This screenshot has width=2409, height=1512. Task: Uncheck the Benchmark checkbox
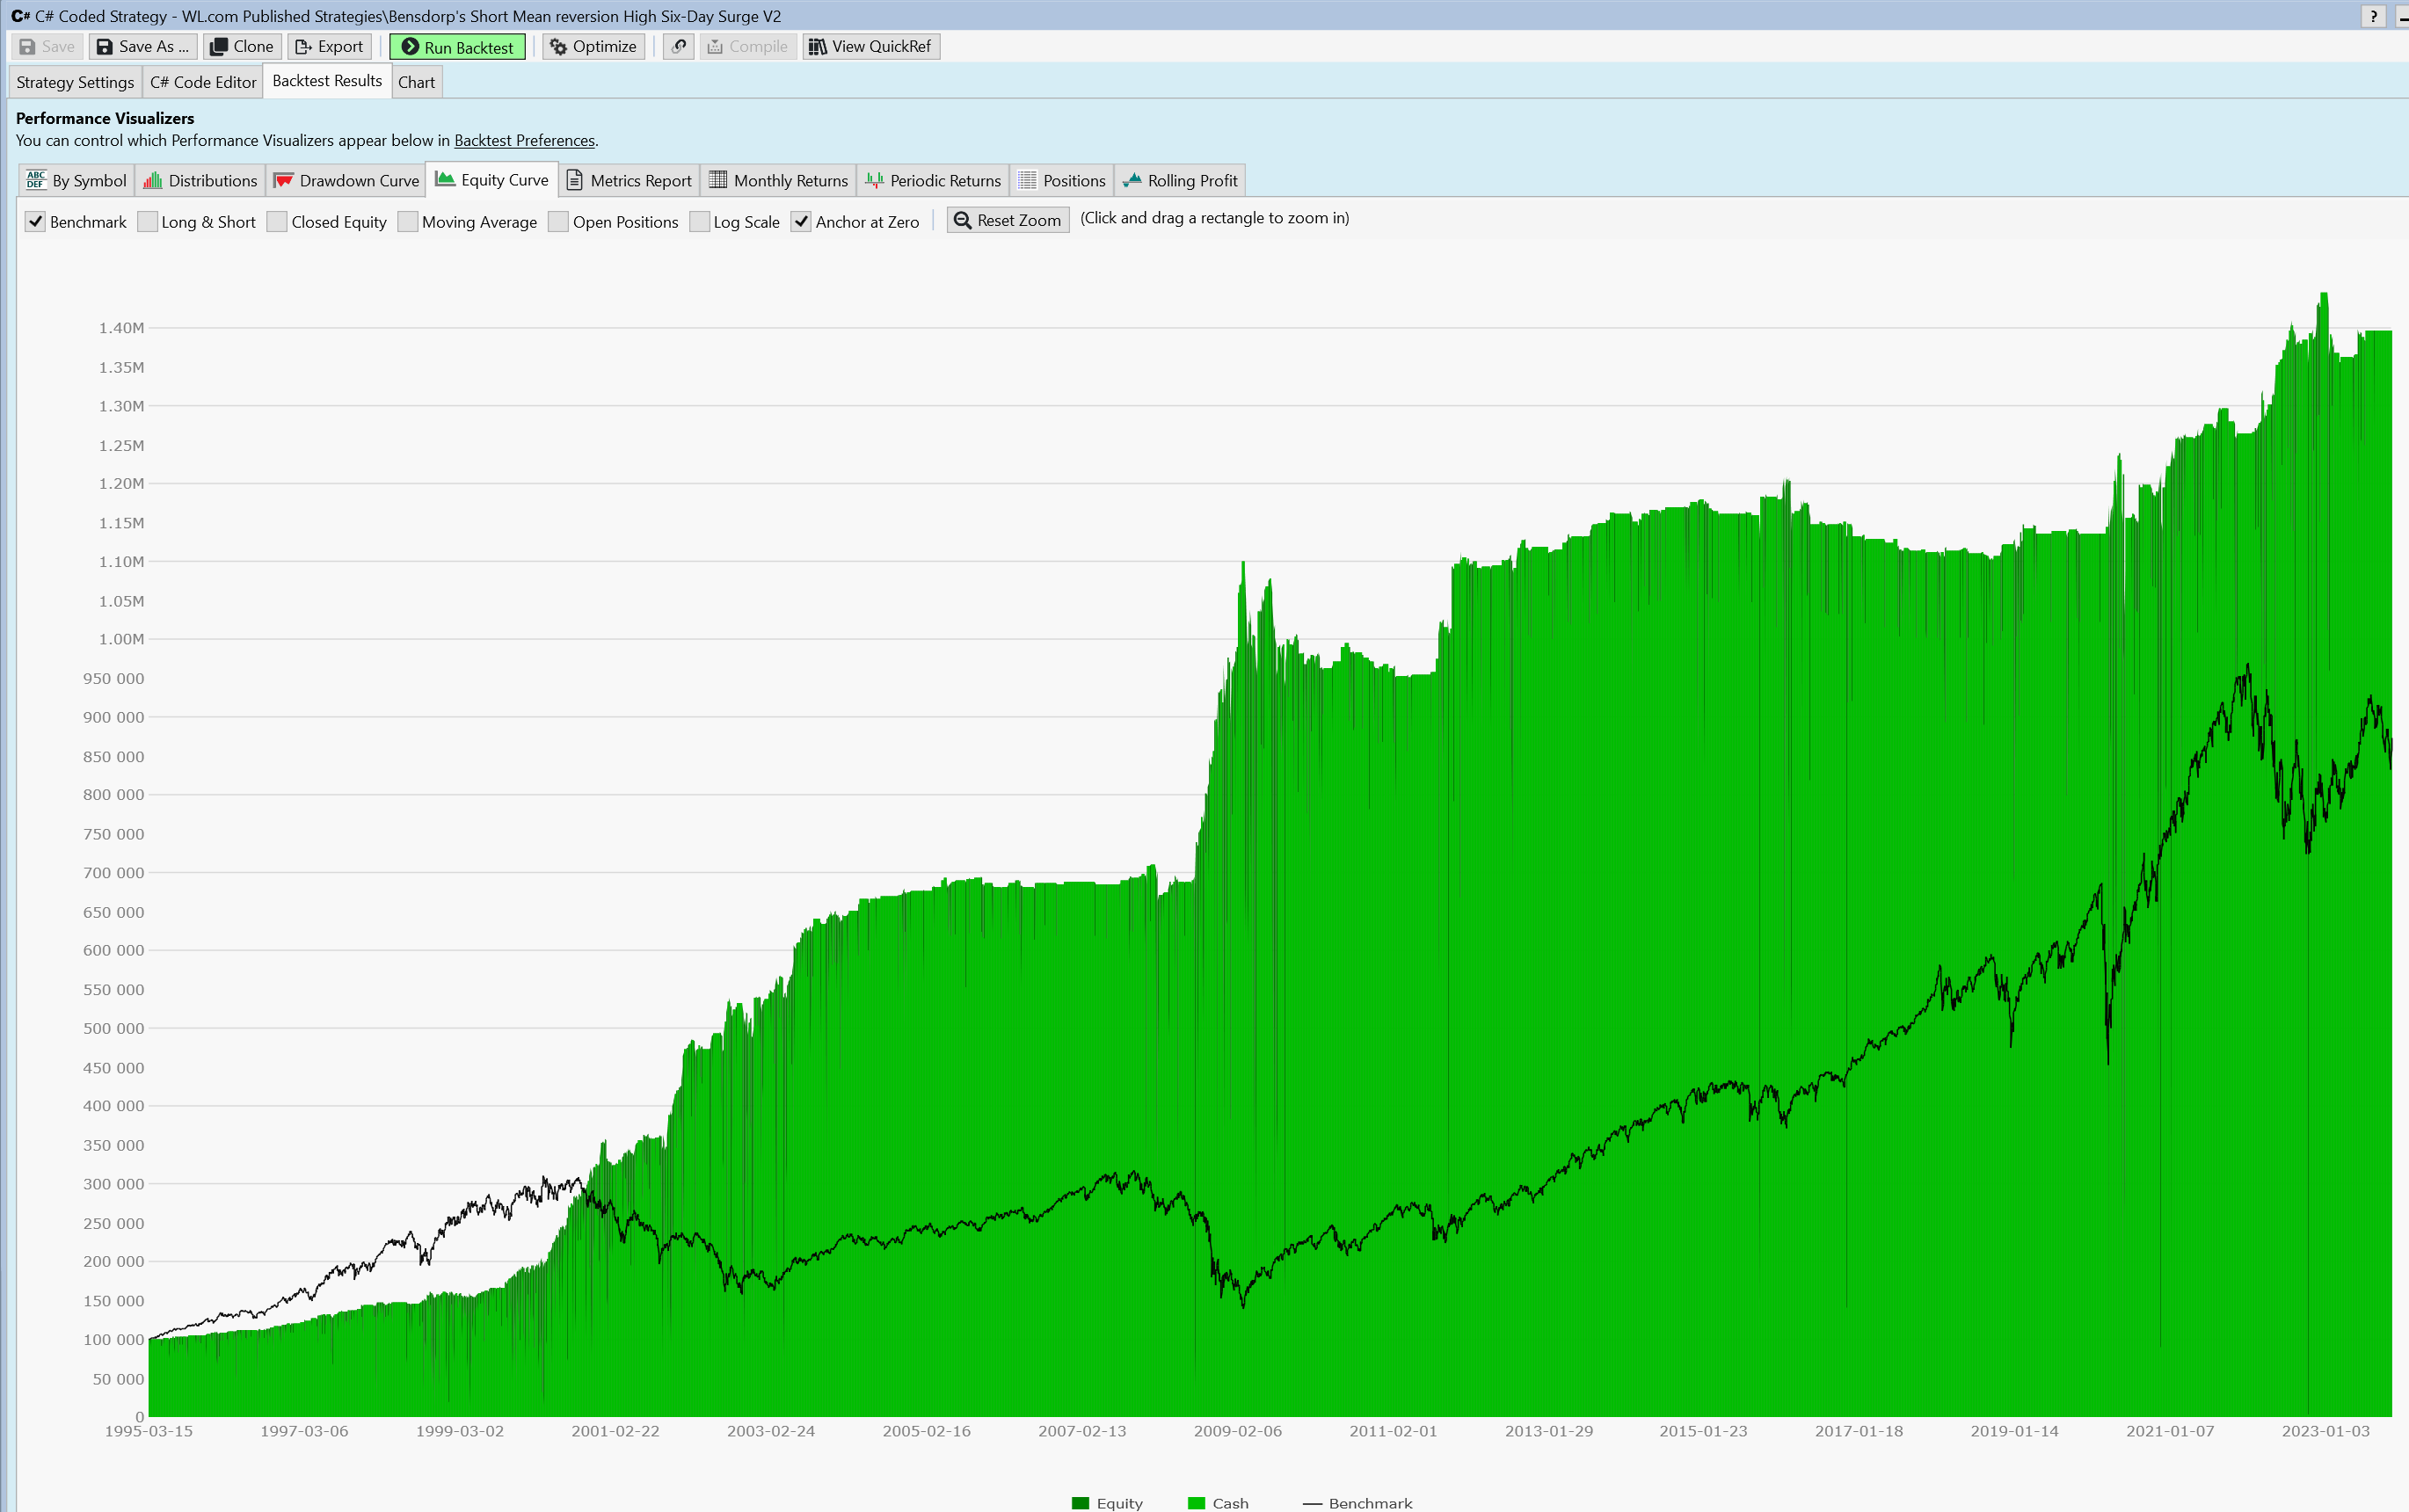pyautogui.click(x=36, y=222)
